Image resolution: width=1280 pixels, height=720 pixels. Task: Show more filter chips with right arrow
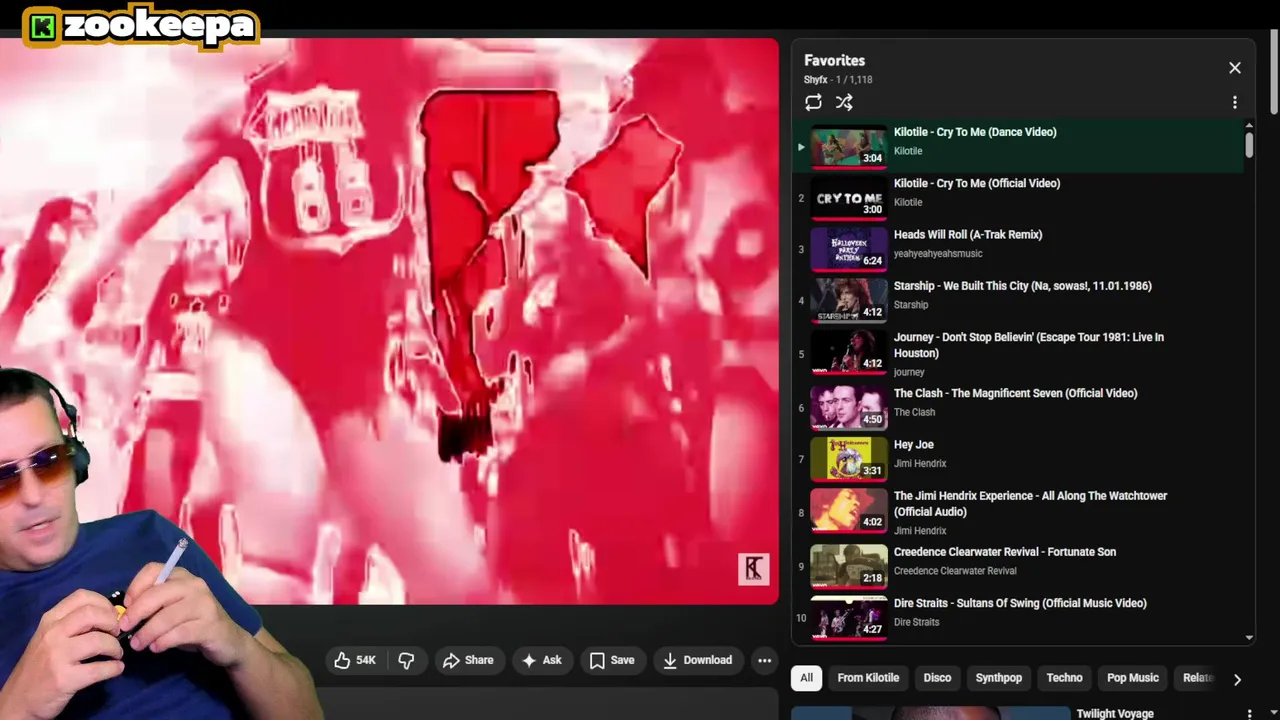[1237, 679]
